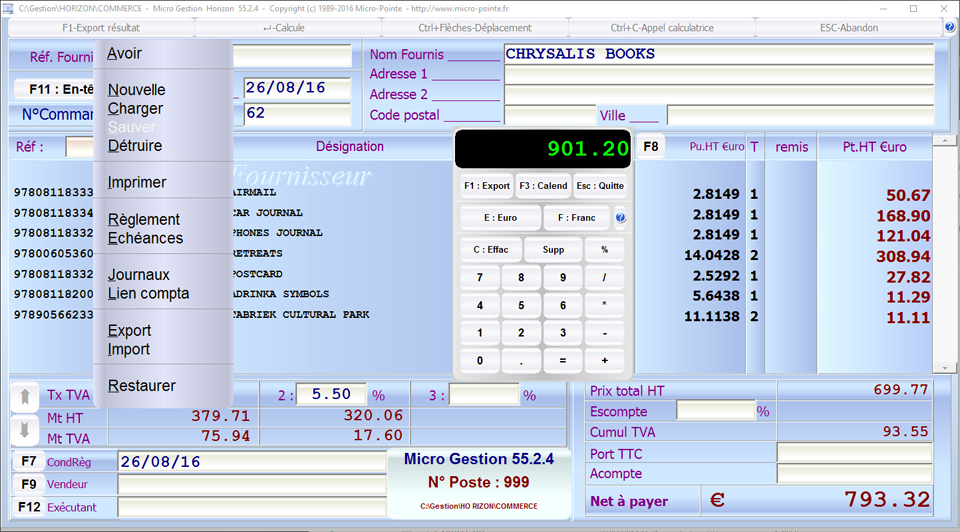Click the blue help icon in calculator
This screenshot has height=532, width=960.
(x=620, y=218)
